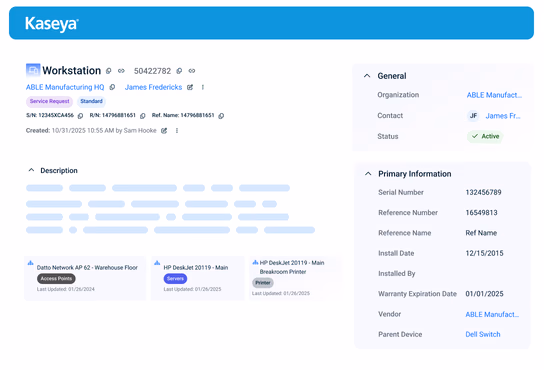Viewport: 544px width, 370px height.
Task: Click the JF contact avatar
Action: [473, 116]
